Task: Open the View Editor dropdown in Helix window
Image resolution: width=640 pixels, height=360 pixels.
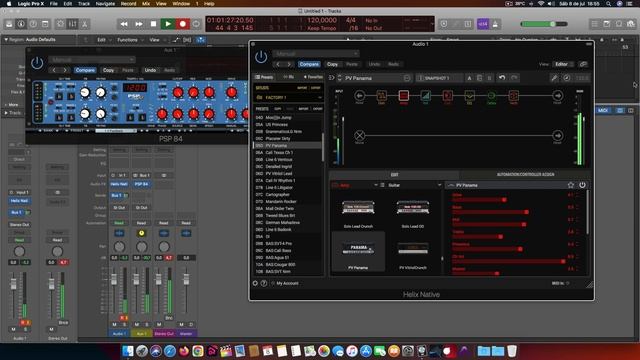Action: pyautogui.click(x=563, y=64)
